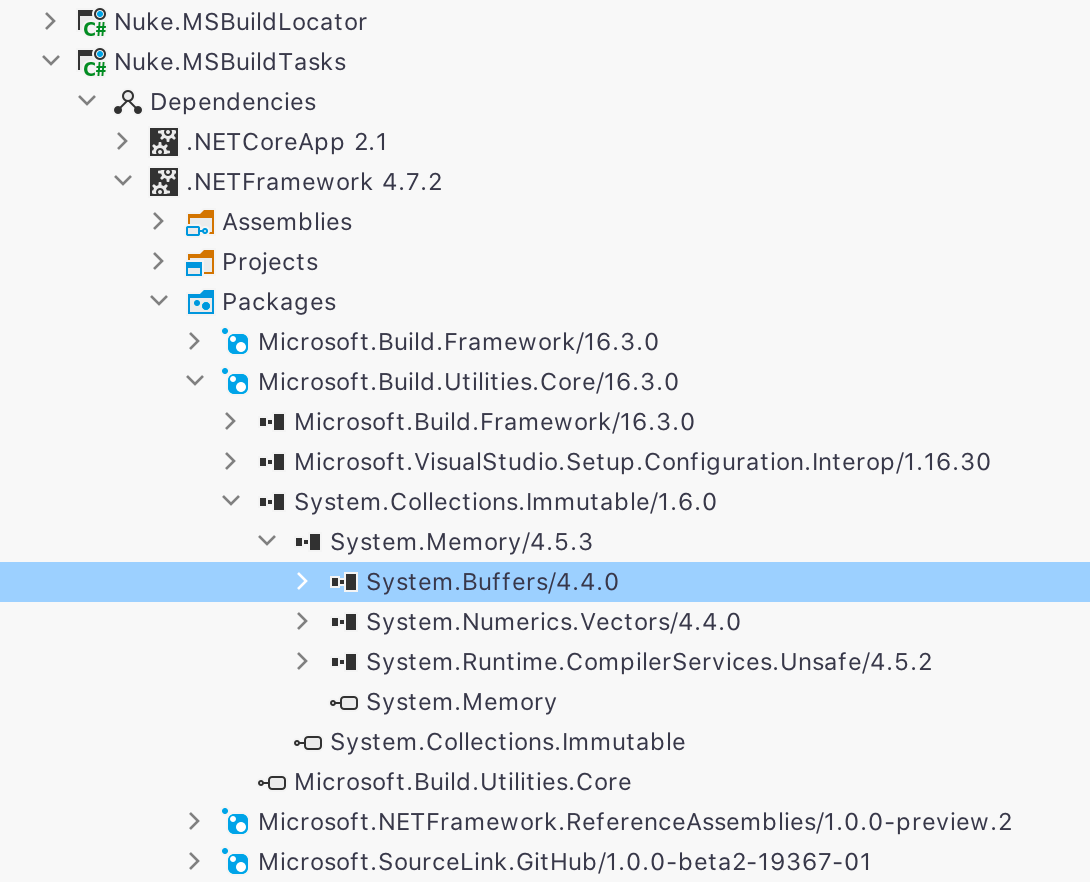This screenshot has height=882, width=1090.
Task: Select System.Collections.Immutable/1.6.0 text
Action: [x=505, y=502]
